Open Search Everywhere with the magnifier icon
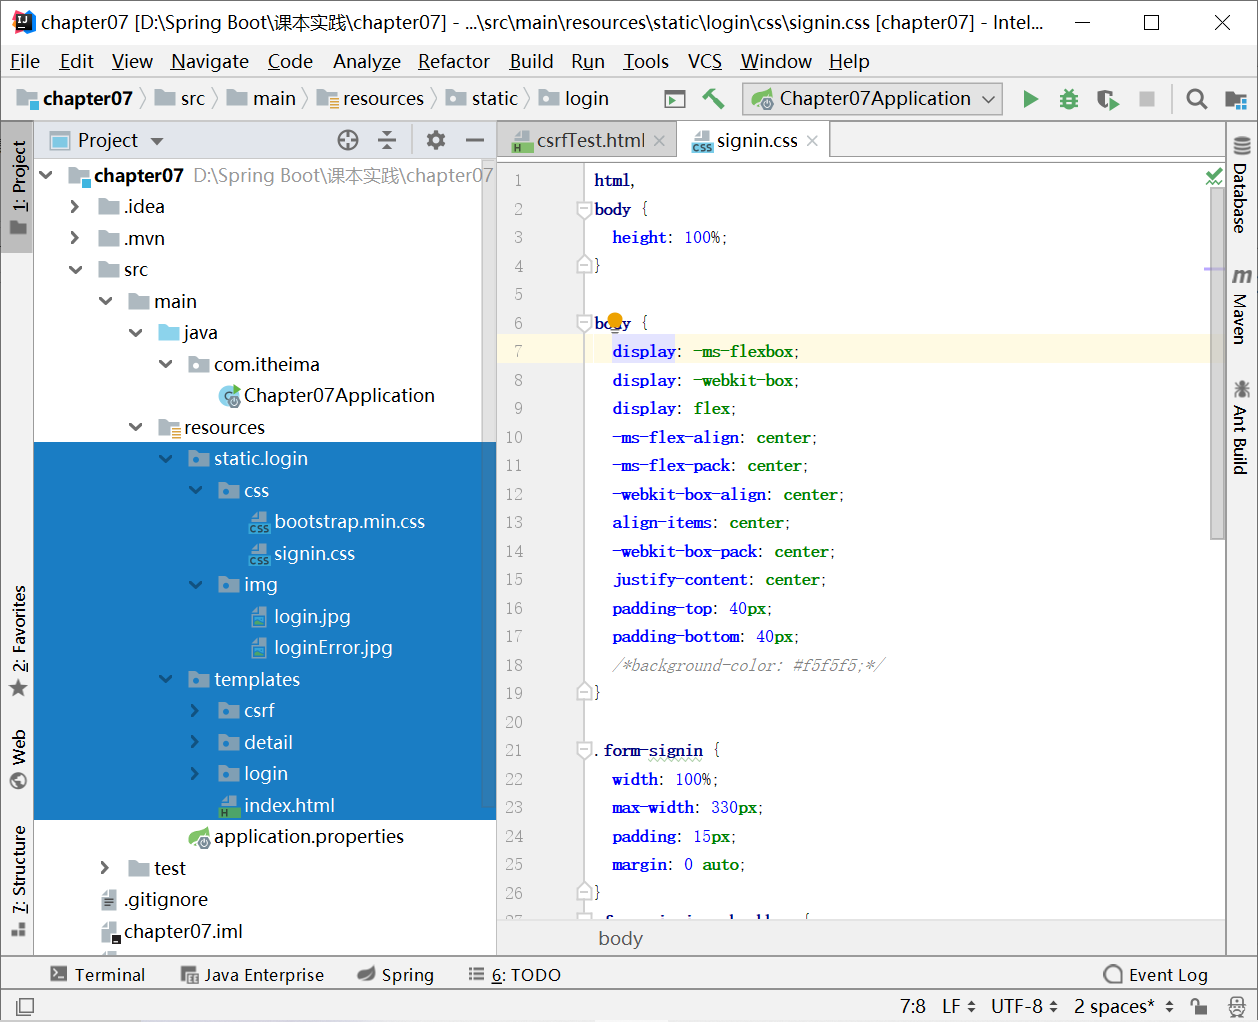 [1196, 99]
